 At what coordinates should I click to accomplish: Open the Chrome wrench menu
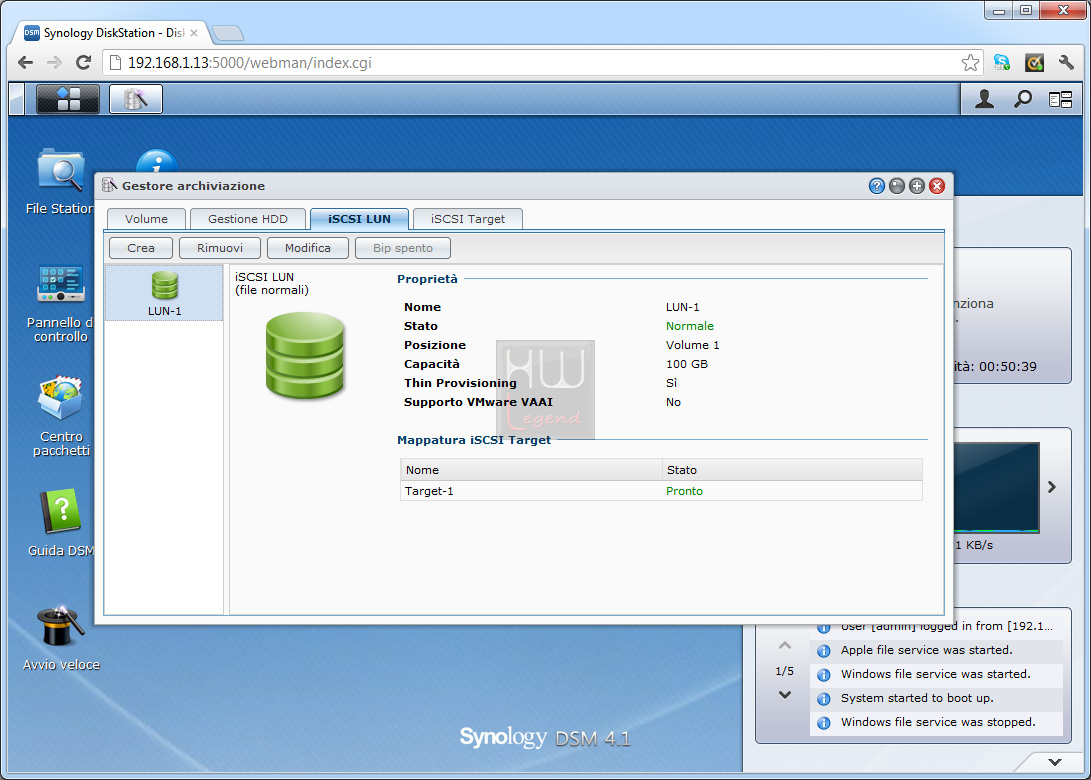click(x=1066, y=63)
